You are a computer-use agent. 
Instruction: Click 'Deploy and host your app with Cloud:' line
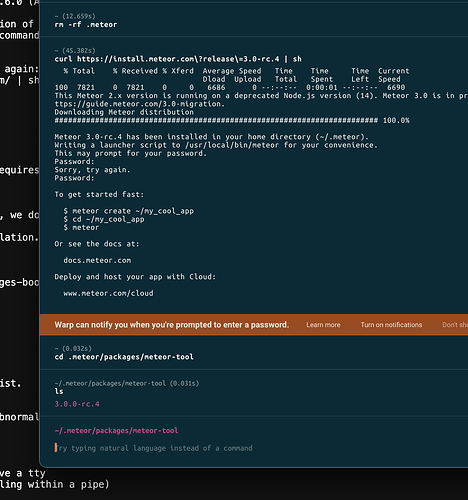click(135, 277)
